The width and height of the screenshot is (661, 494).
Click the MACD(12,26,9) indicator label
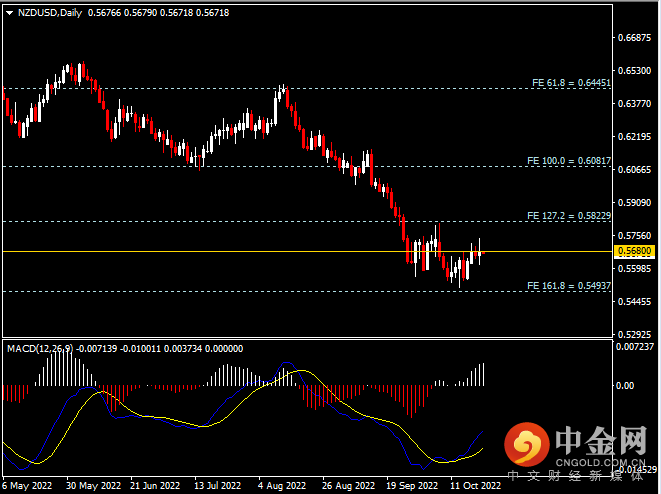tap(40, 349)
